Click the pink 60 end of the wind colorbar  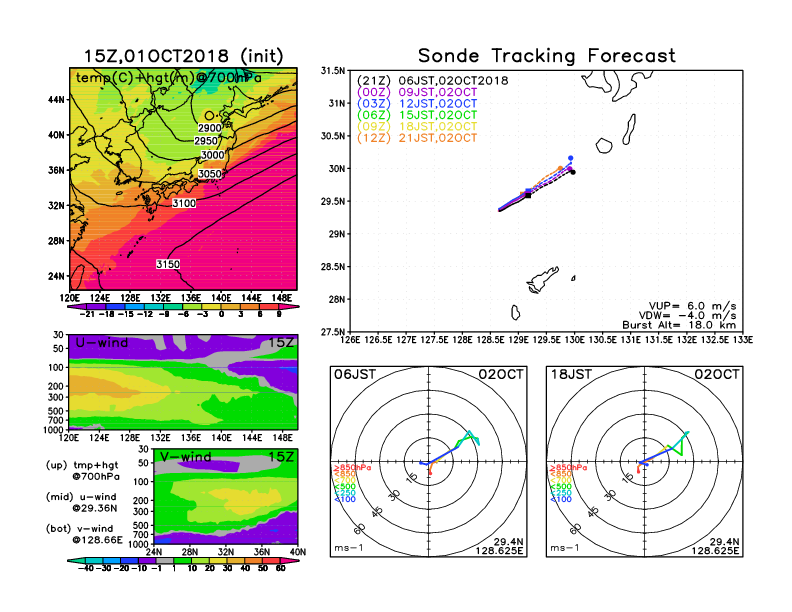click(289, 561)
